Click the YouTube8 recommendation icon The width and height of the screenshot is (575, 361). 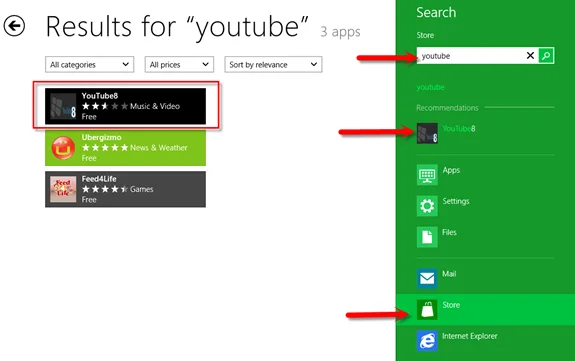(427, 133)
